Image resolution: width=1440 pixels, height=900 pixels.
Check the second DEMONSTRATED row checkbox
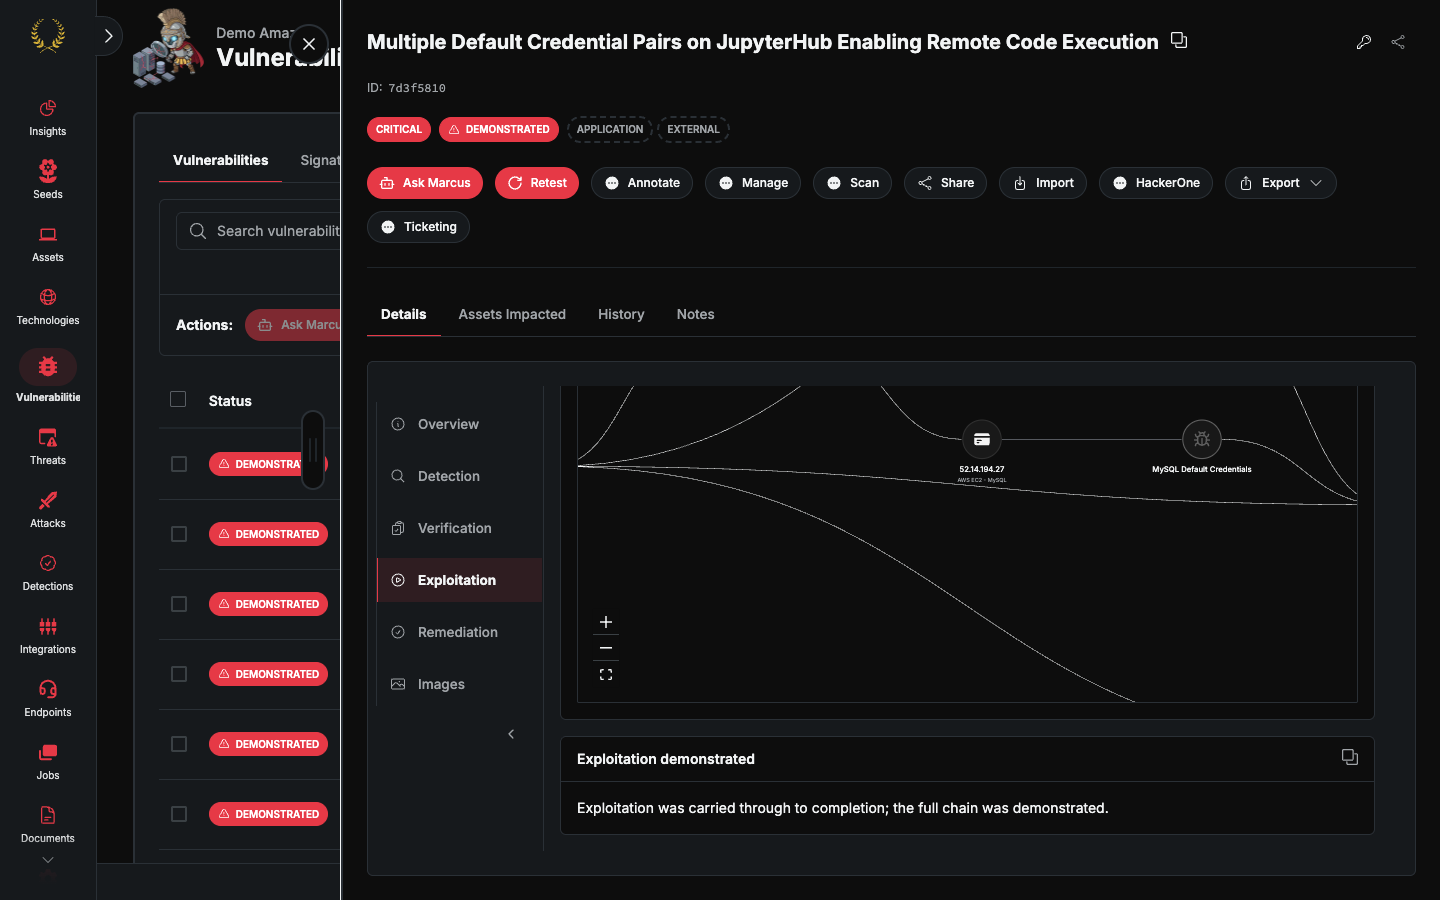pyautogui.click(x=179, y=534)
